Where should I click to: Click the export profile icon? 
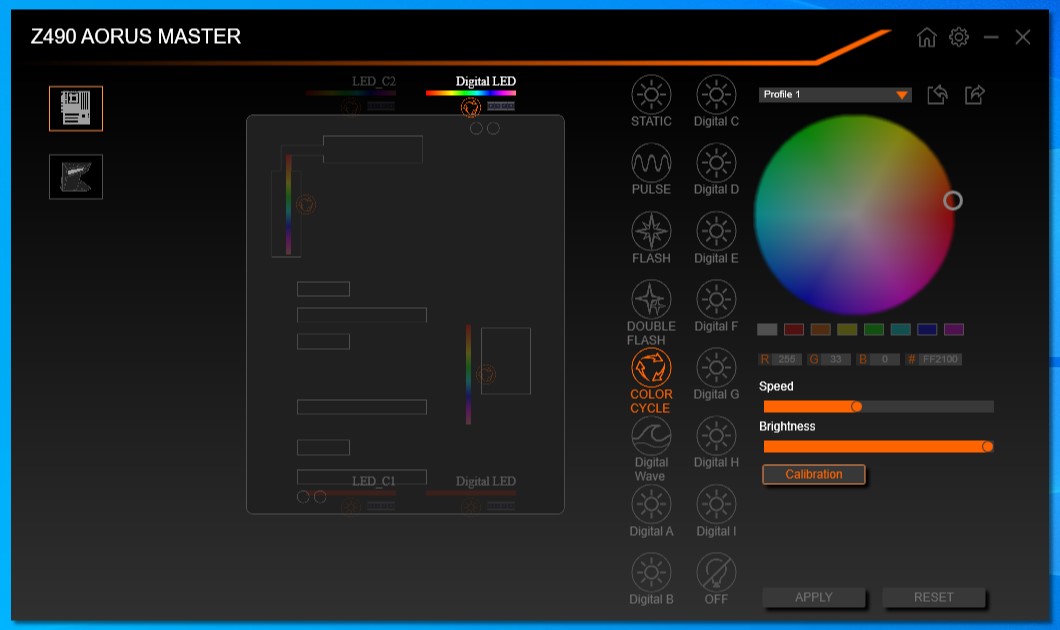pyautogui.click(x=974, y=95)
